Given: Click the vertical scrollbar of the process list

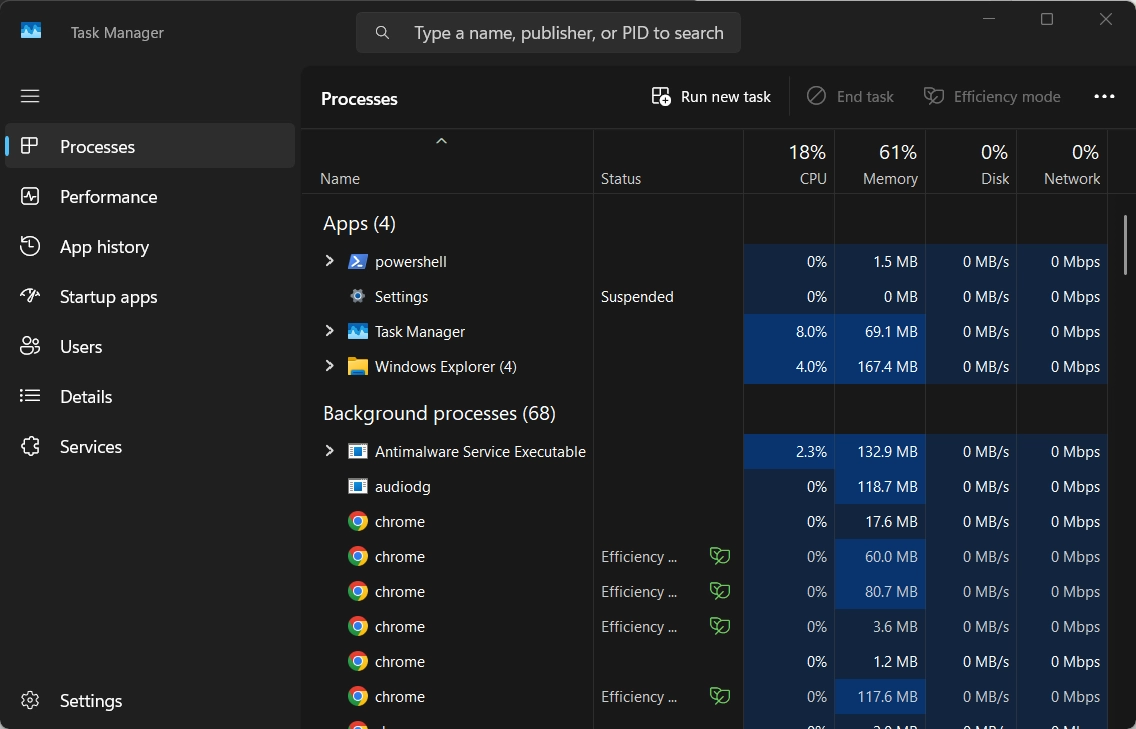Looking at the screenshot, I should click(1125, 245).
